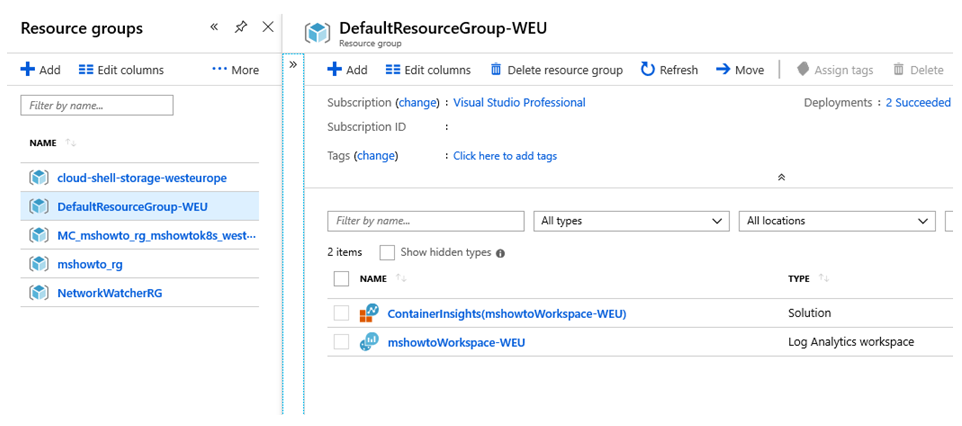
Task: Collapse the Resource groups blade with double chevron
Action: click(214, 27)
